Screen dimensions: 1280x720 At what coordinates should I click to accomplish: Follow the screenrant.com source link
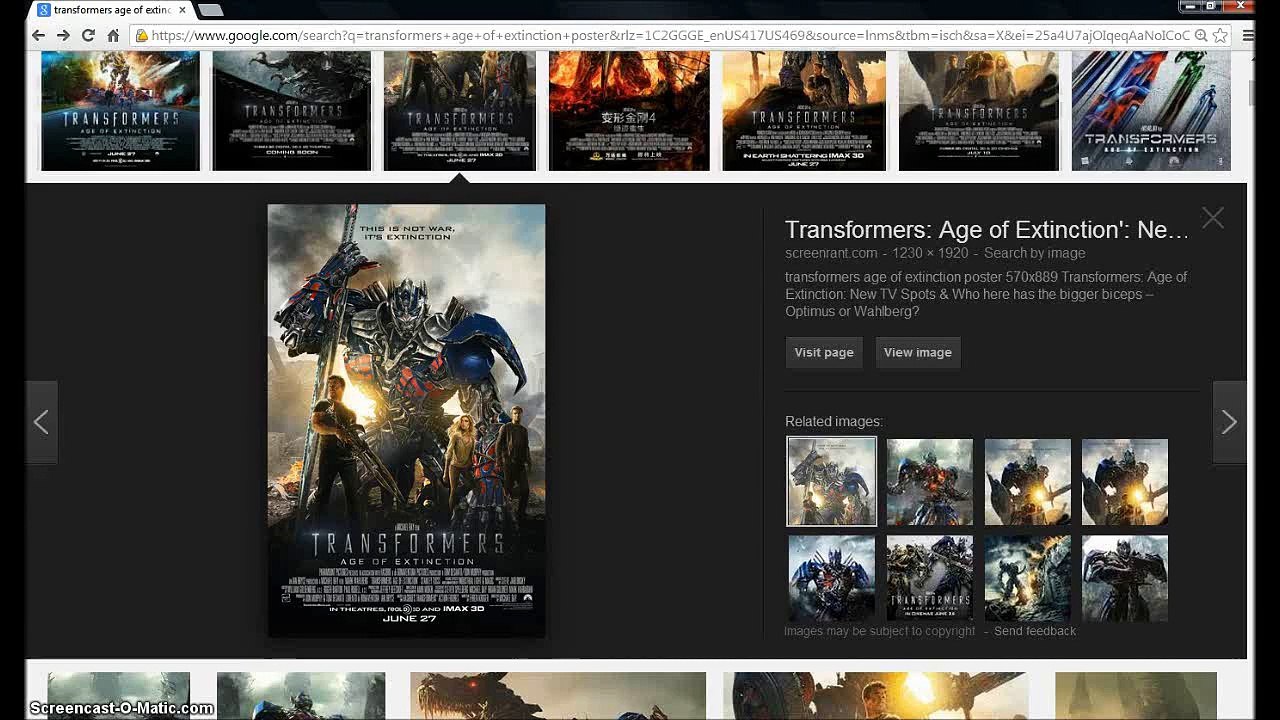(831, 253)
